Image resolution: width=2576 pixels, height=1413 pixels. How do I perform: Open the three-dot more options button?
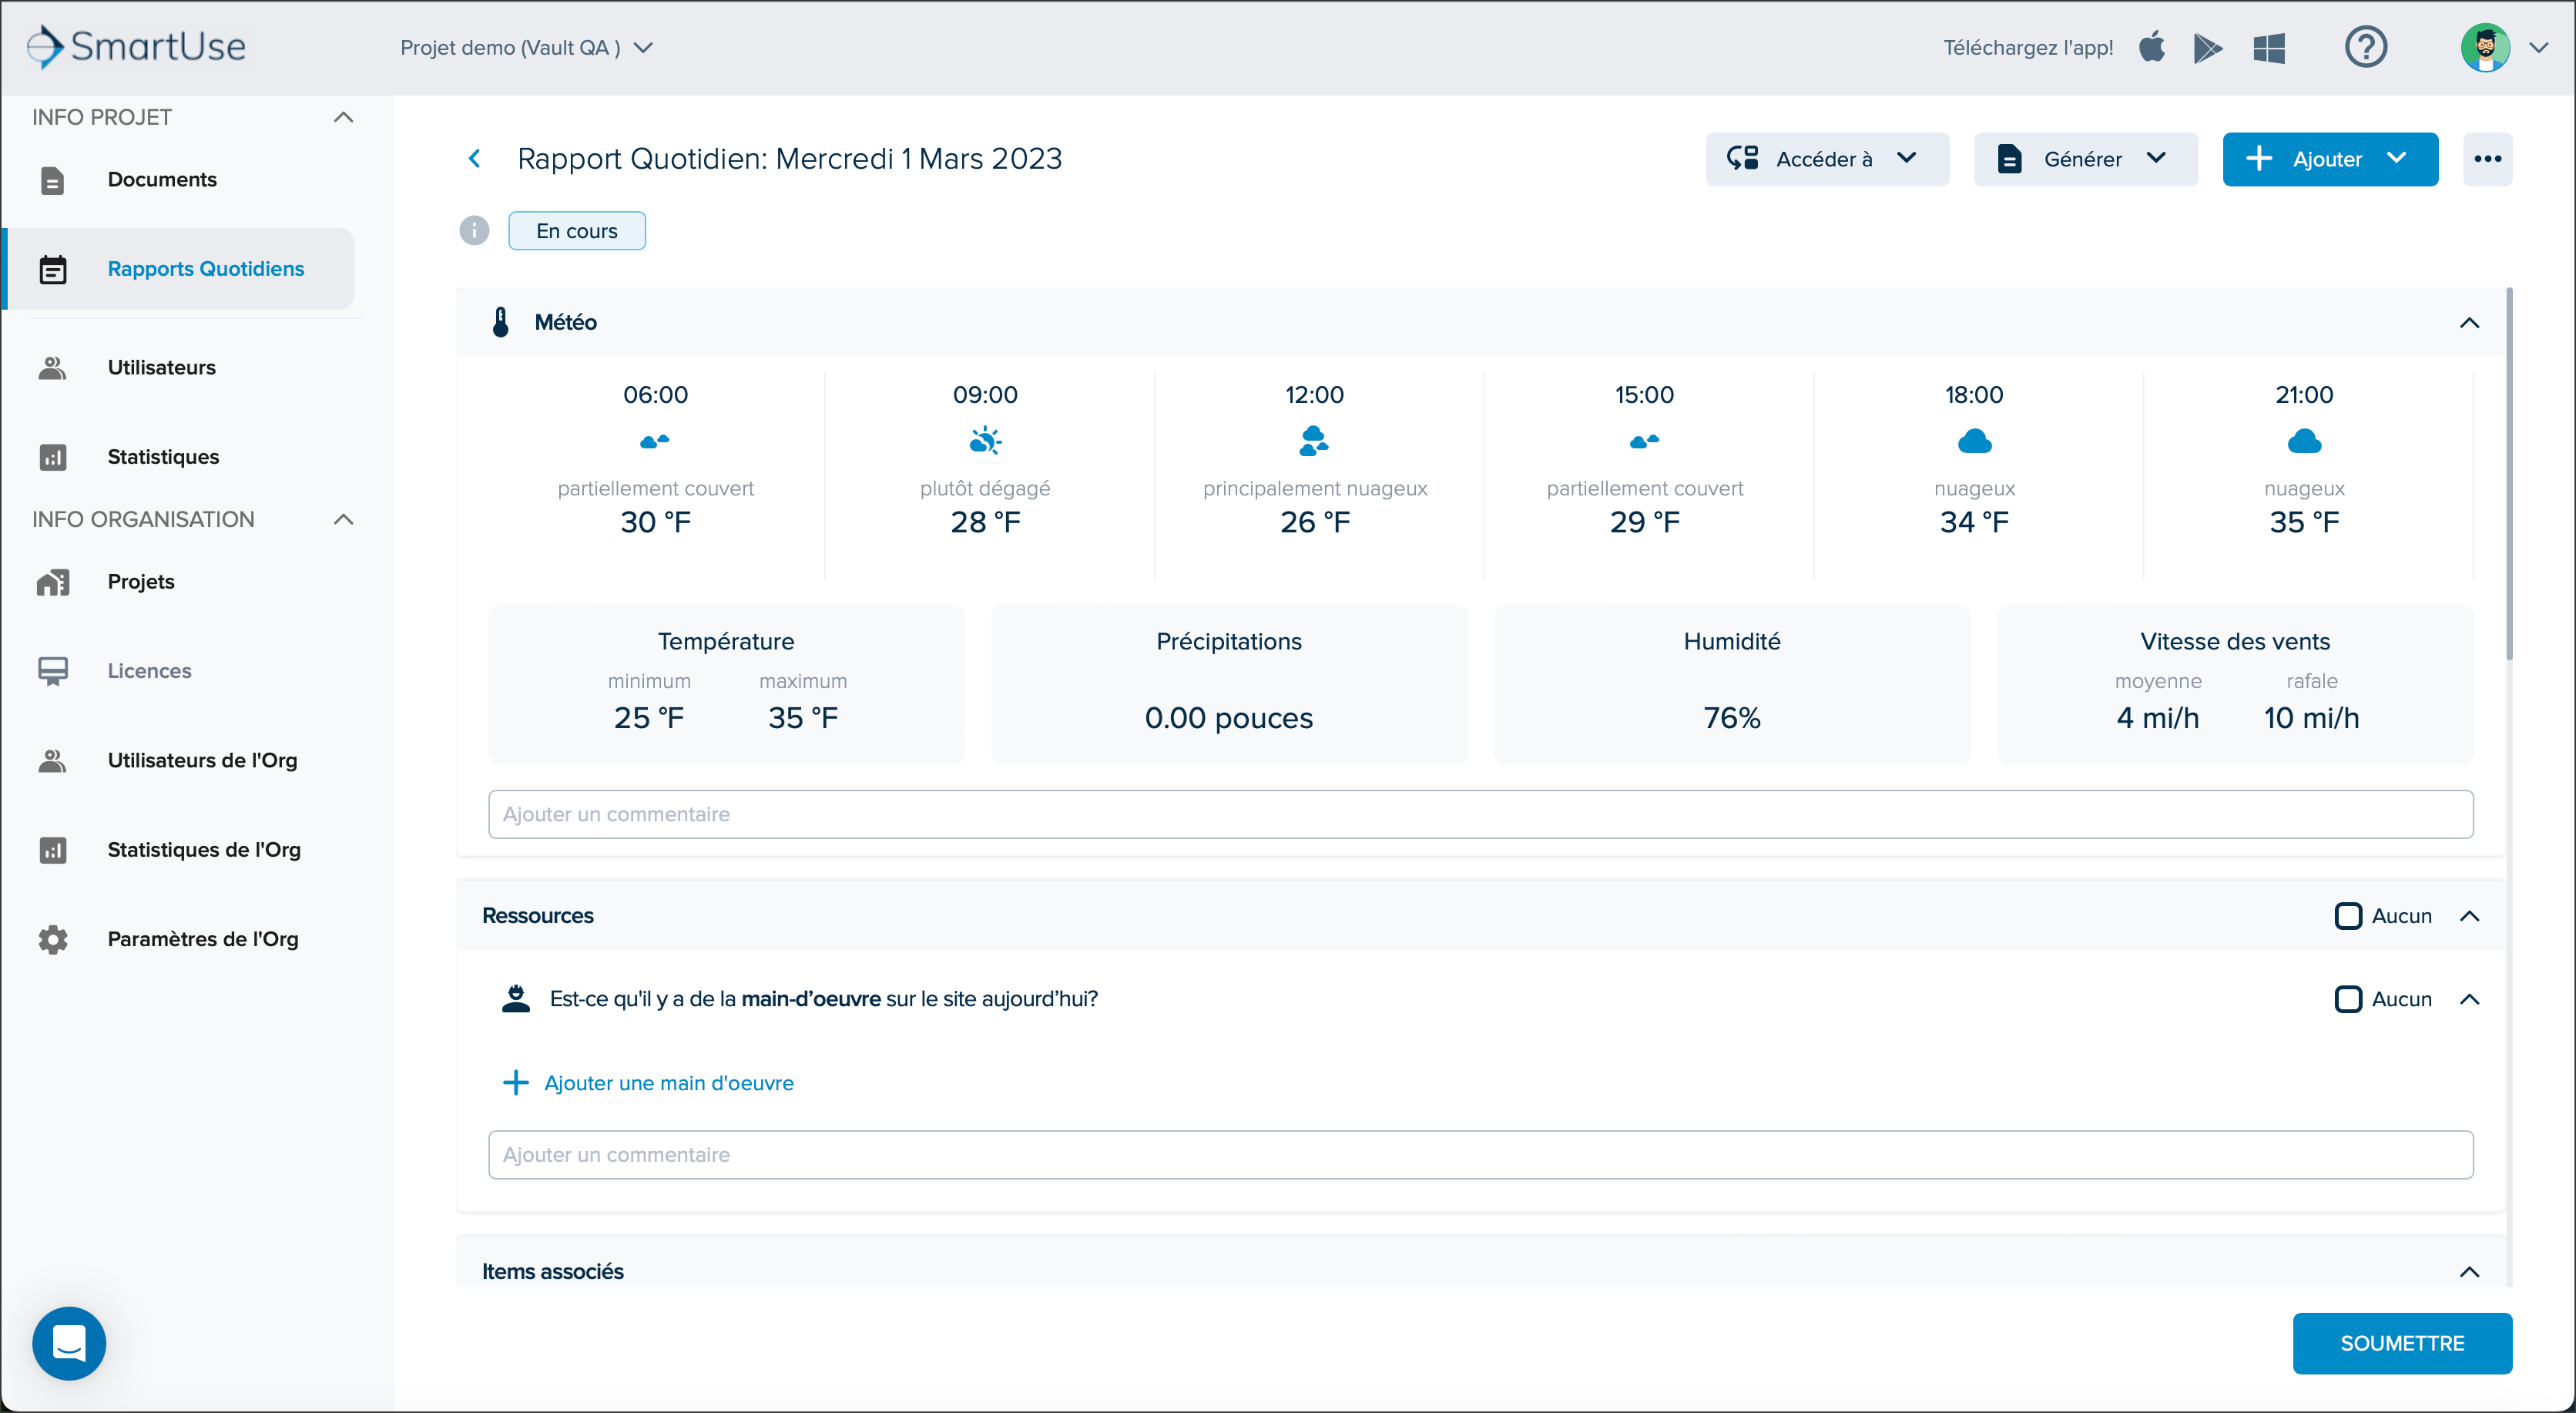point(2487,159)
